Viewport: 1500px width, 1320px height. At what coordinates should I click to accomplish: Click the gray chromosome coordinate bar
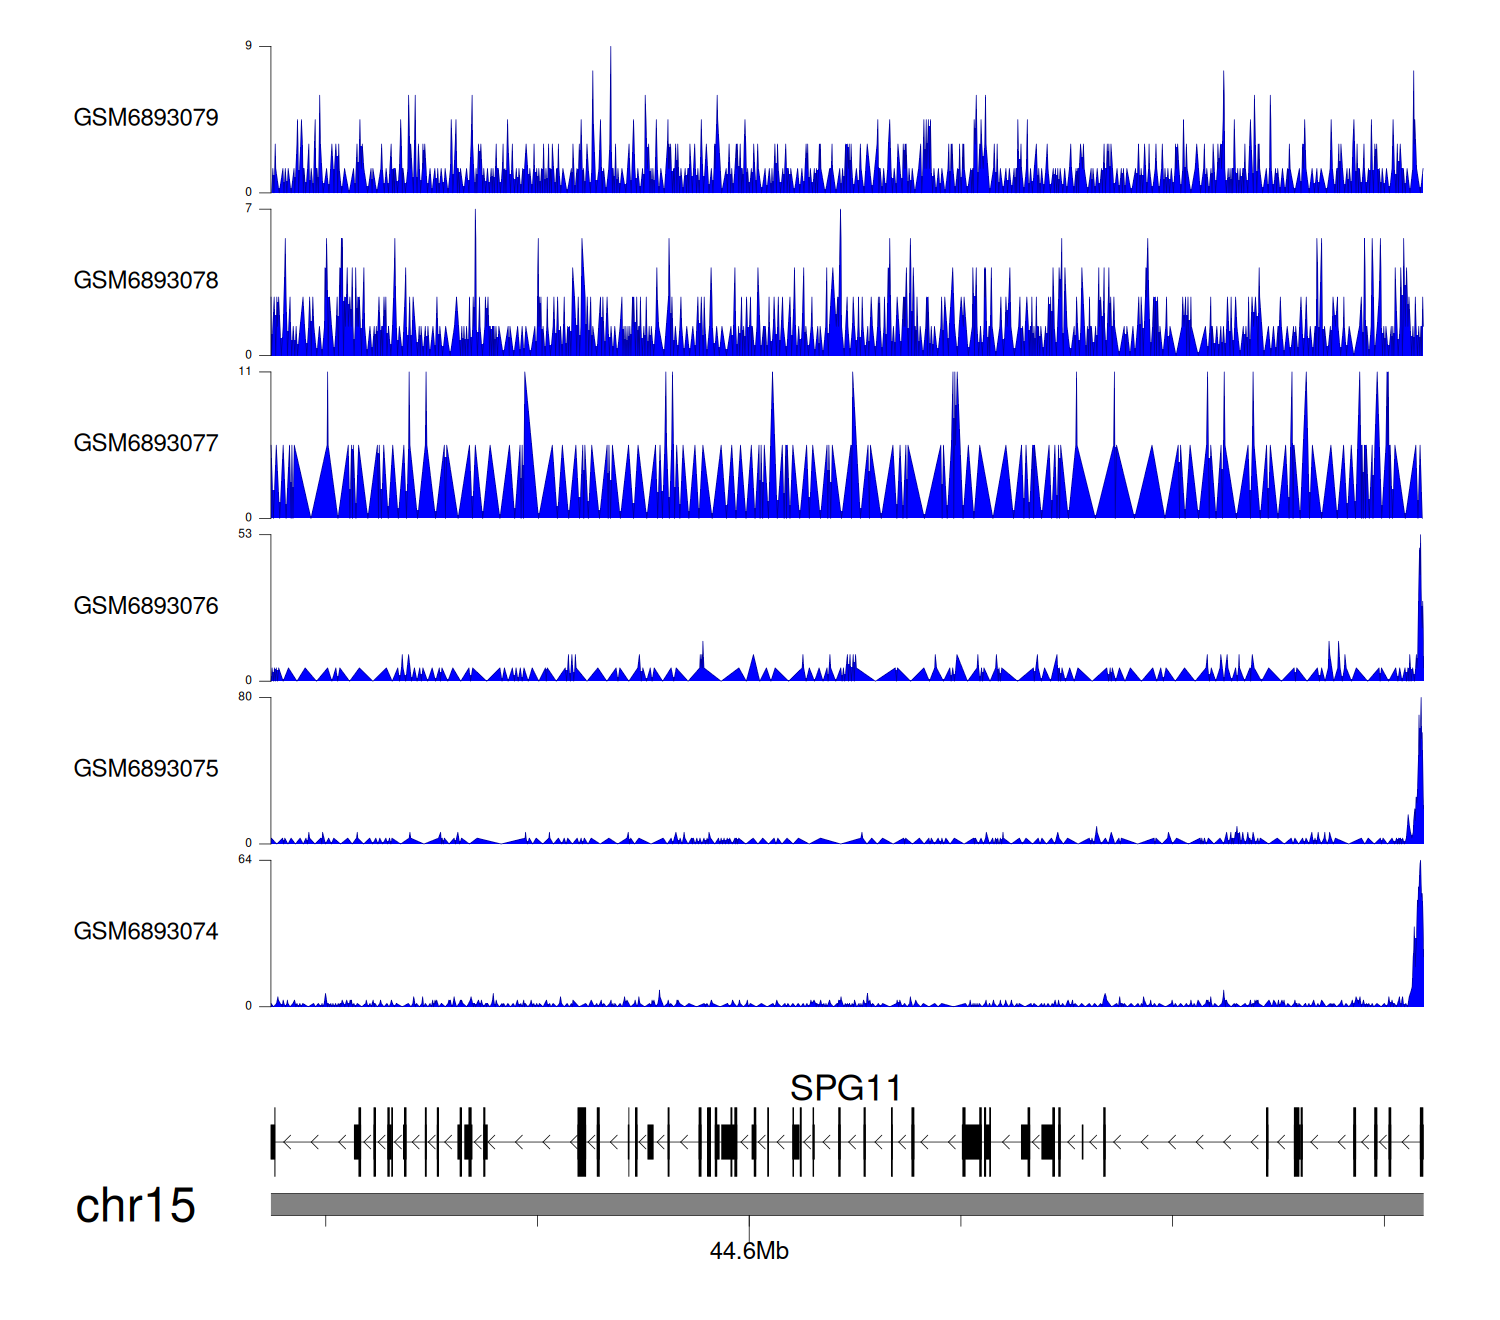(846, 1204)
